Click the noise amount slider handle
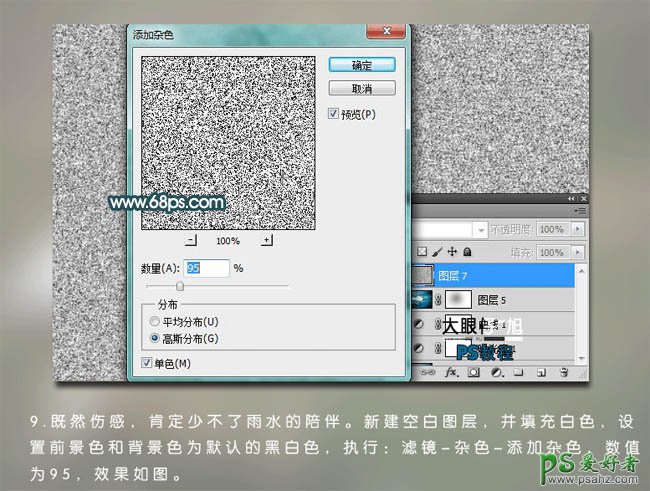Viewport: 650px width, 491px height. tap(179, 286)
